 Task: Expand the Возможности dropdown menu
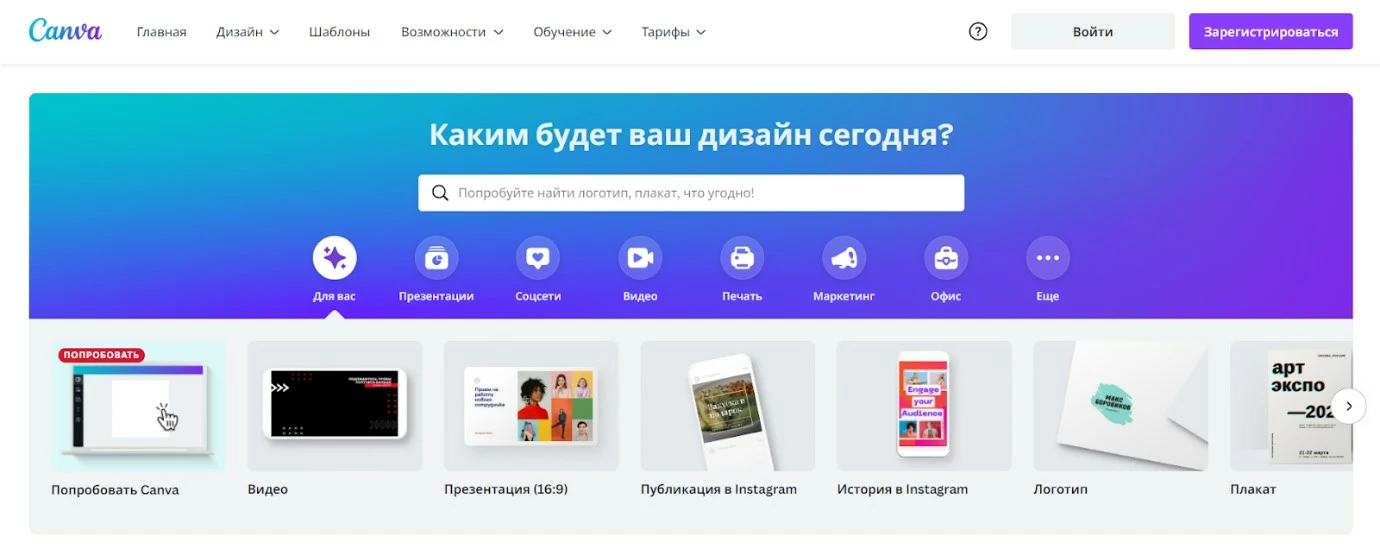point(452,32)
